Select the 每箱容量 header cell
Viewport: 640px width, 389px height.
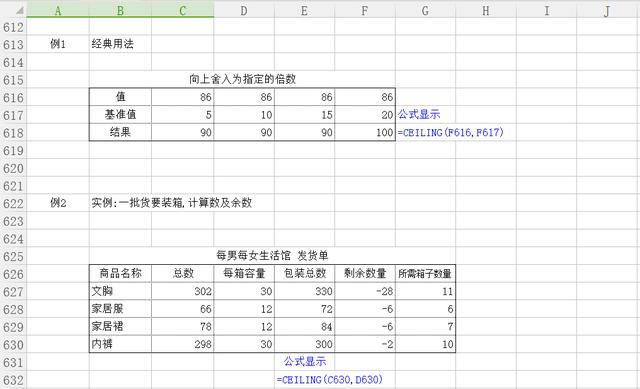pyautogui.click(x=244, y=273)
